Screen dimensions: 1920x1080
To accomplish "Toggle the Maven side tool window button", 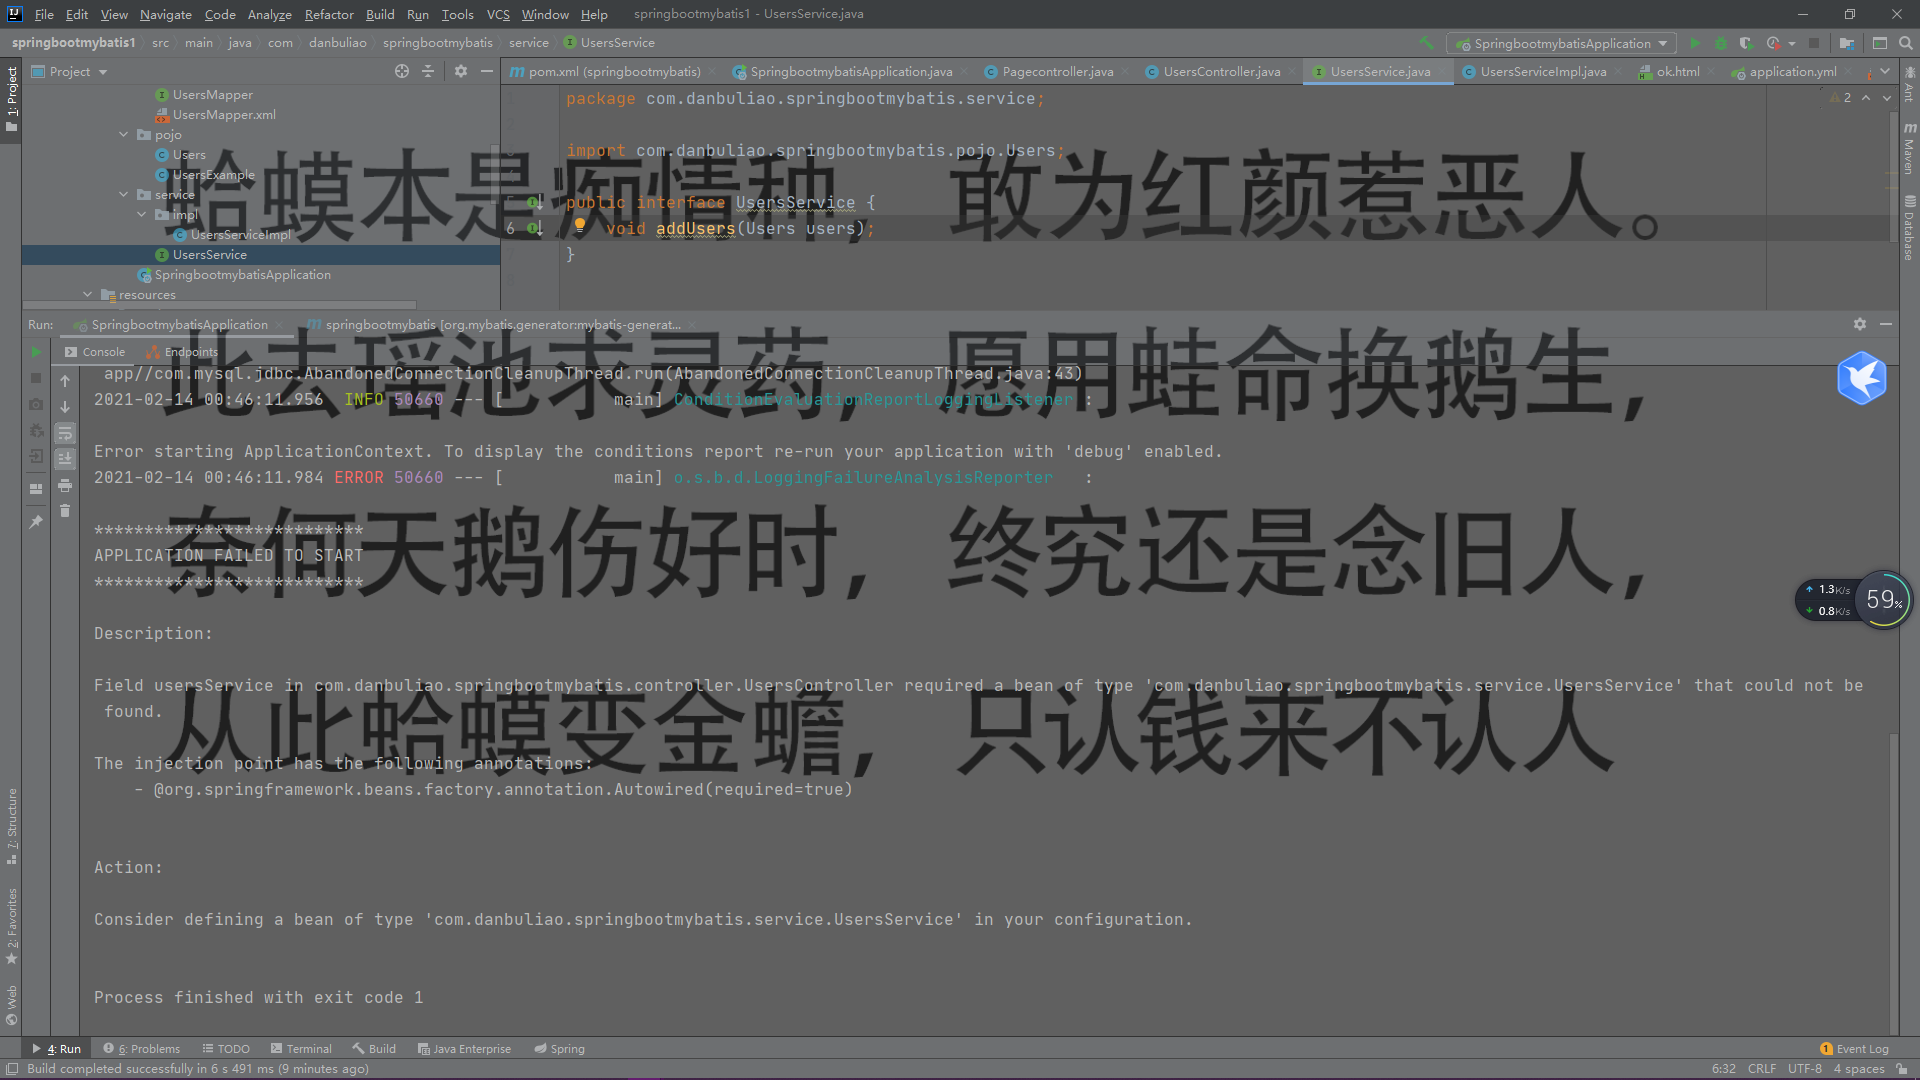I will coord(1909,148).
